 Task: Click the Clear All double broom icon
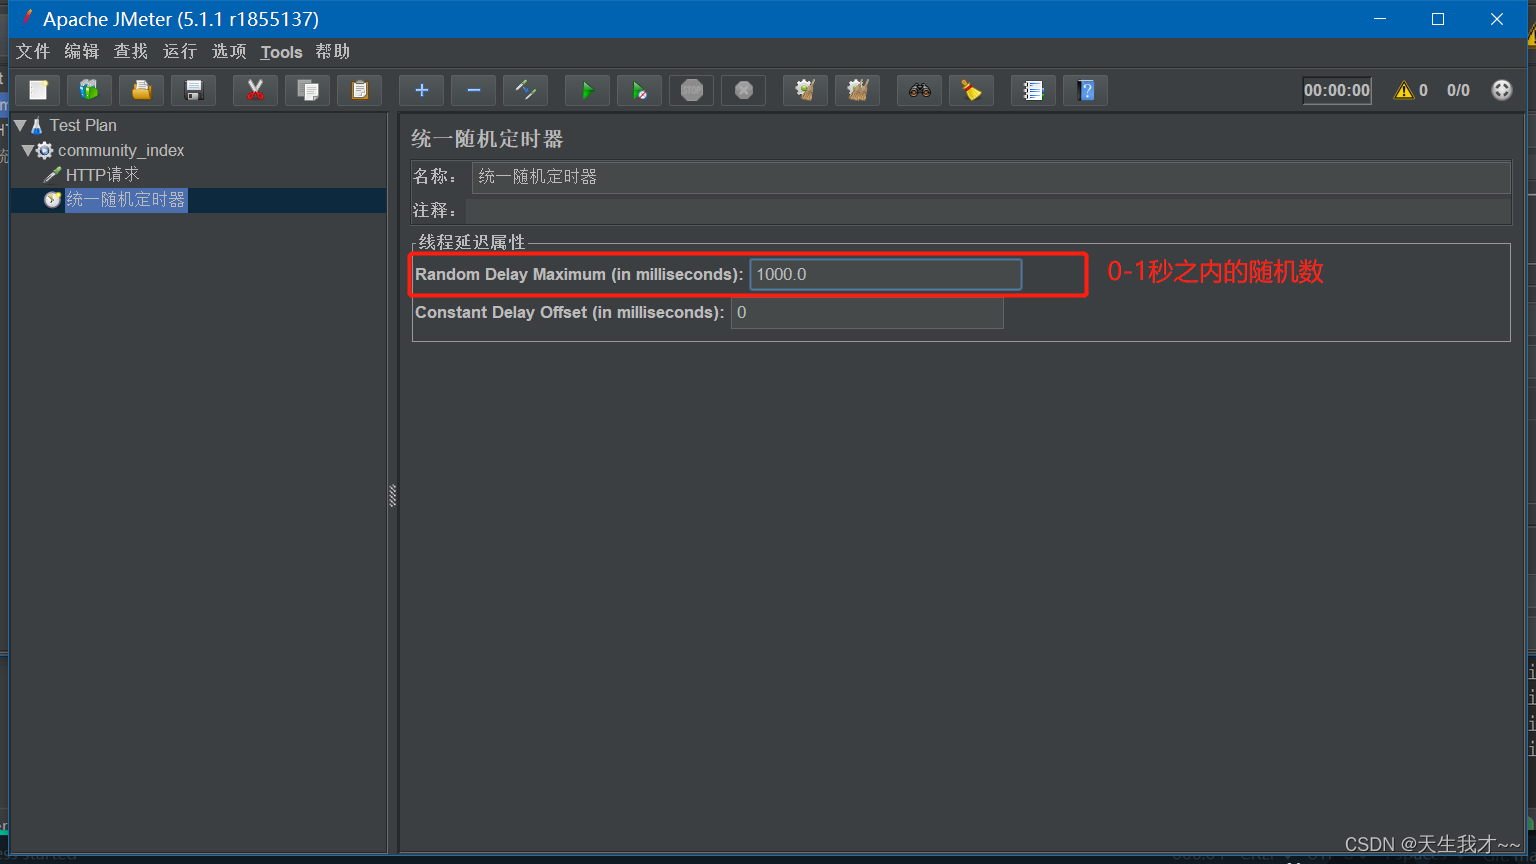coord(857,91)
